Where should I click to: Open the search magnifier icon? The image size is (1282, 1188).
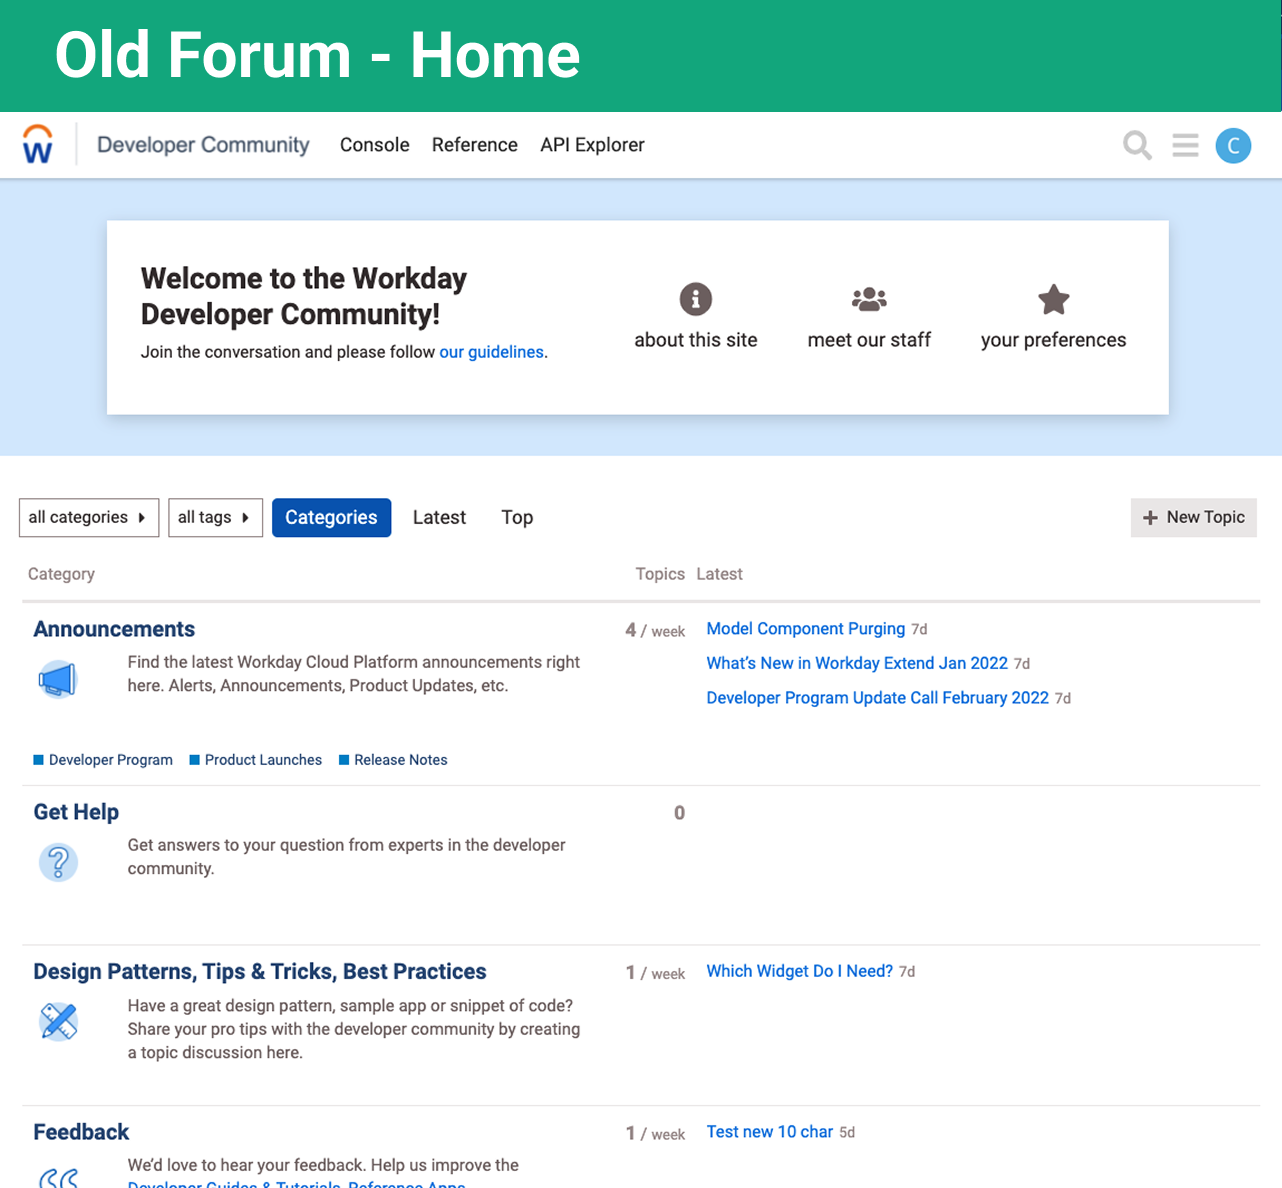point(1137,146)
